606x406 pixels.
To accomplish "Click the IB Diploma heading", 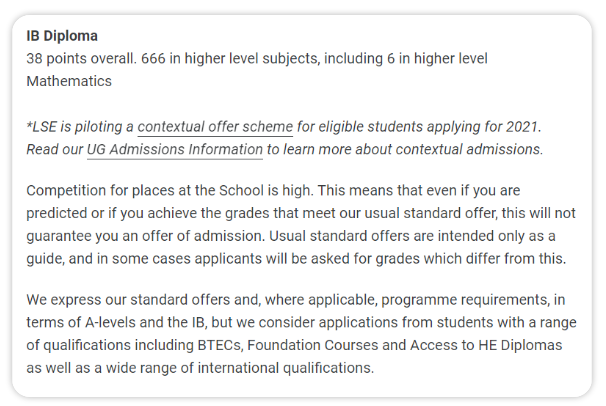I will click(62, 36).
